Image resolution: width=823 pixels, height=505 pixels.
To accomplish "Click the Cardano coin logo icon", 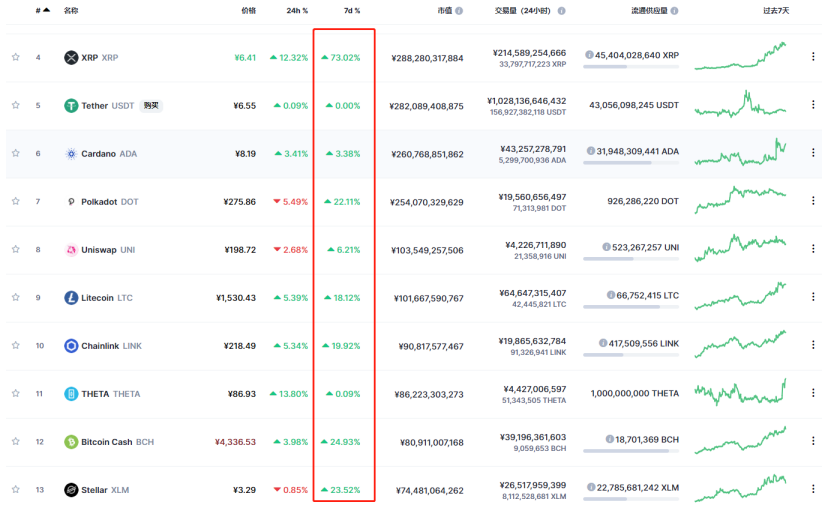I will pos(71,154).
